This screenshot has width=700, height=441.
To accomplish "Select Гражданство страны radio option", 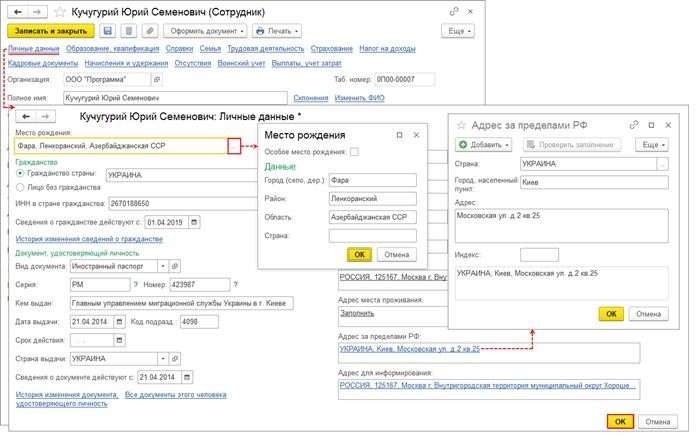I will pos(20,173).
